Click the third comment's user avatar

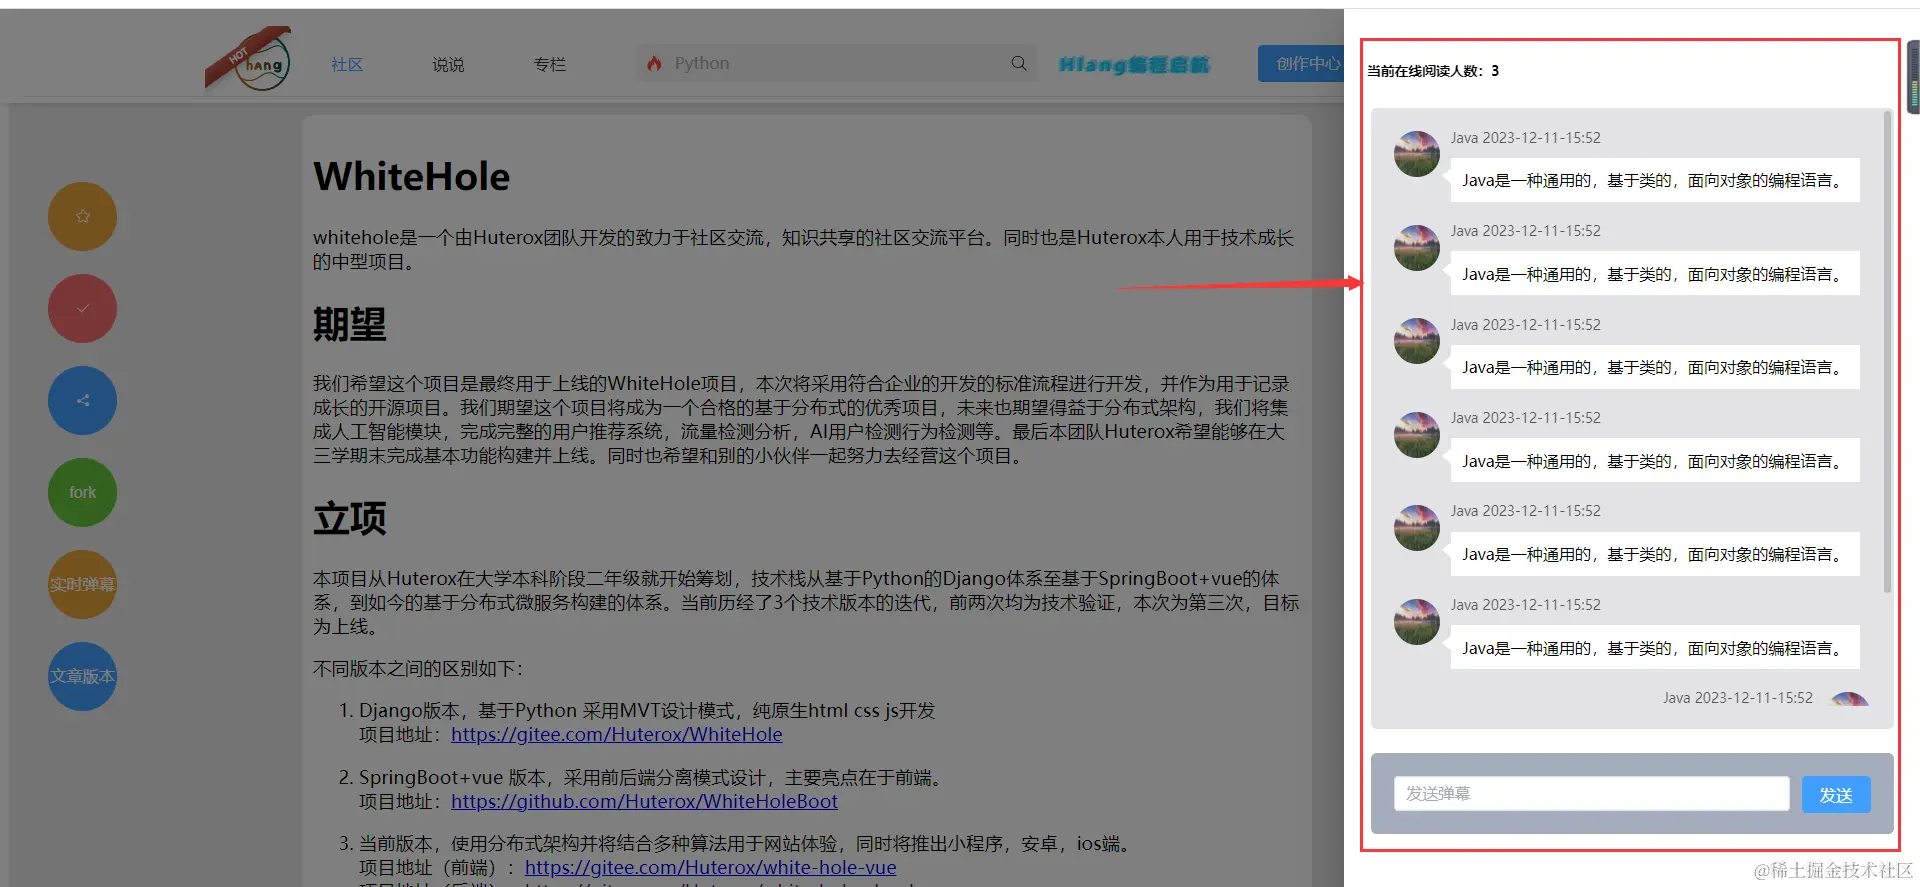[x=1417, y=341]
